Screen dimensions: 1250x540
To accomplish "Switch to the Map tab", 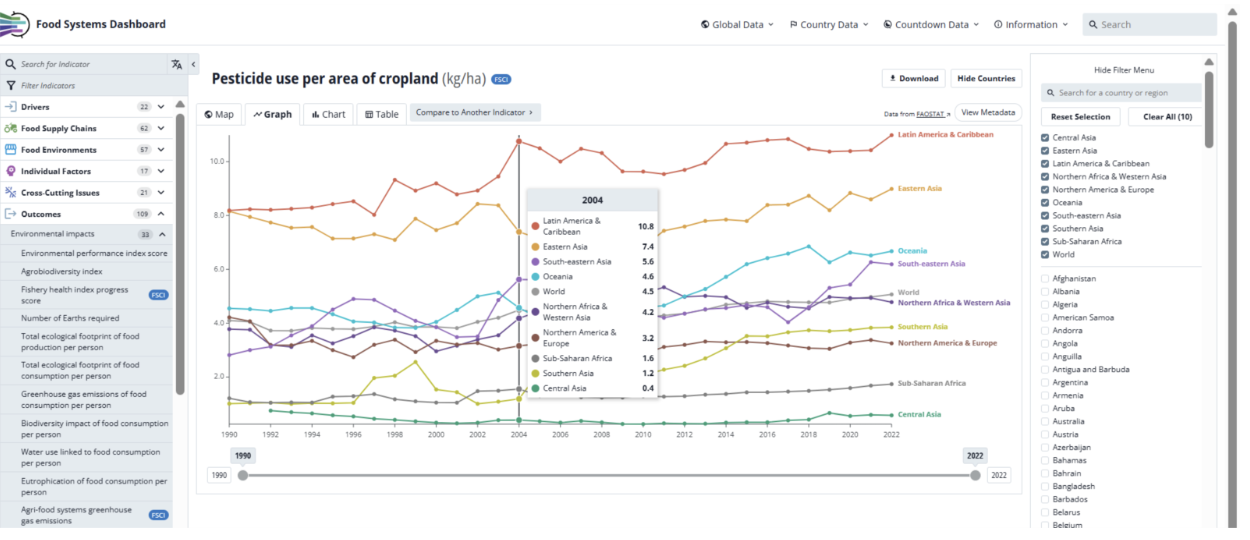I will pos(219,114).
